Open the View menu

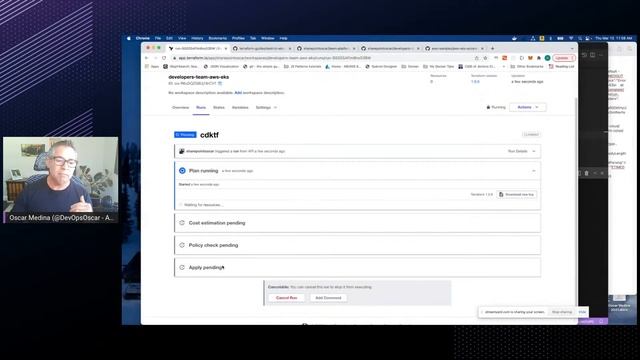(x=182, y=38)
